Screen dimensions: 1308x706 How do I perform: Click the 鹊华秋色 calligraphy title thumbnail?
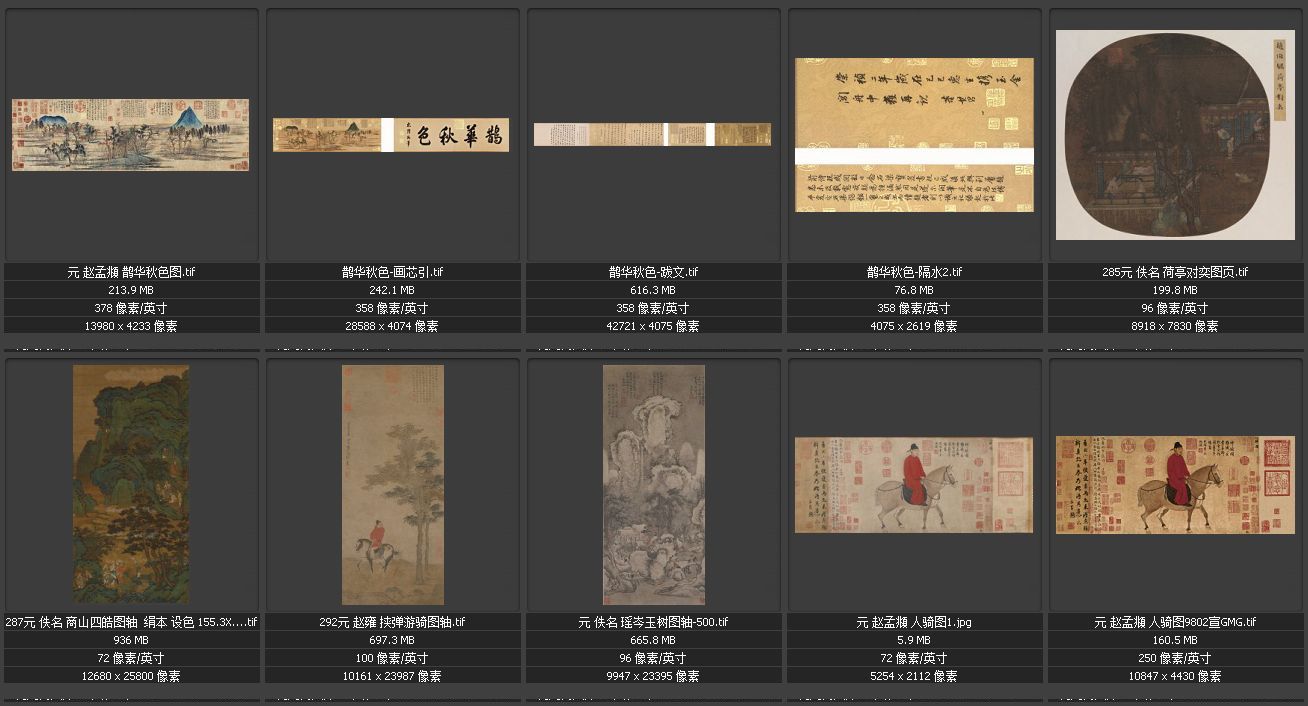click(x=391, y=135)
